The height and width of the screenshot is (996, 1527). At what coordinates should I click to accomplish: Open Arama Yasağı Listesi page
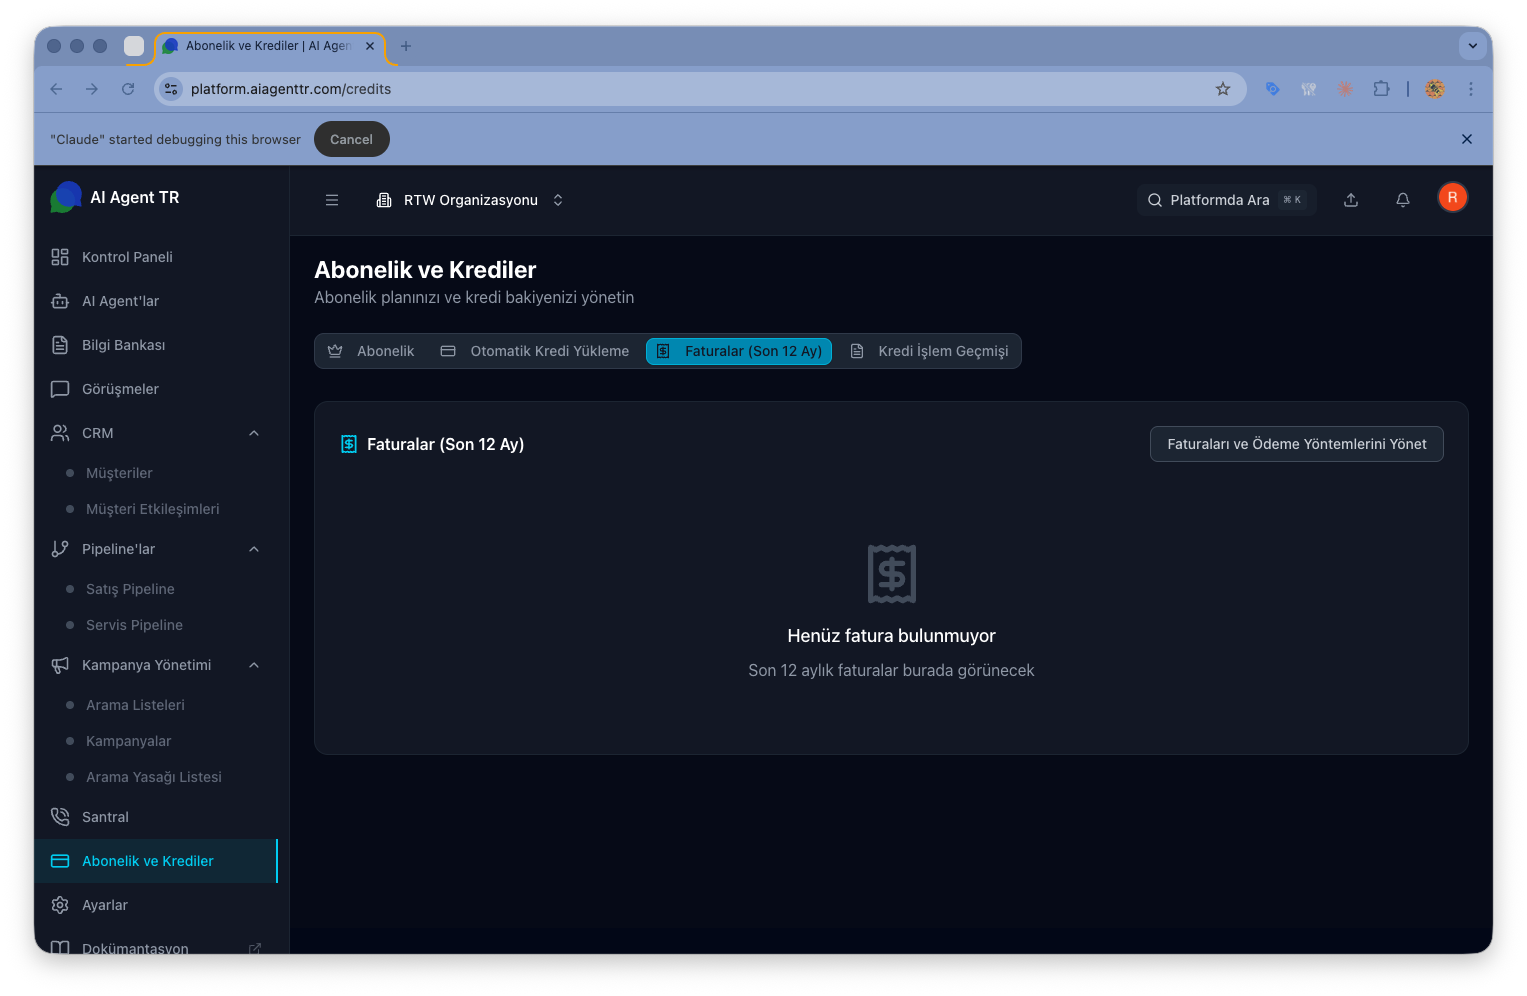[x=154, y=777]
